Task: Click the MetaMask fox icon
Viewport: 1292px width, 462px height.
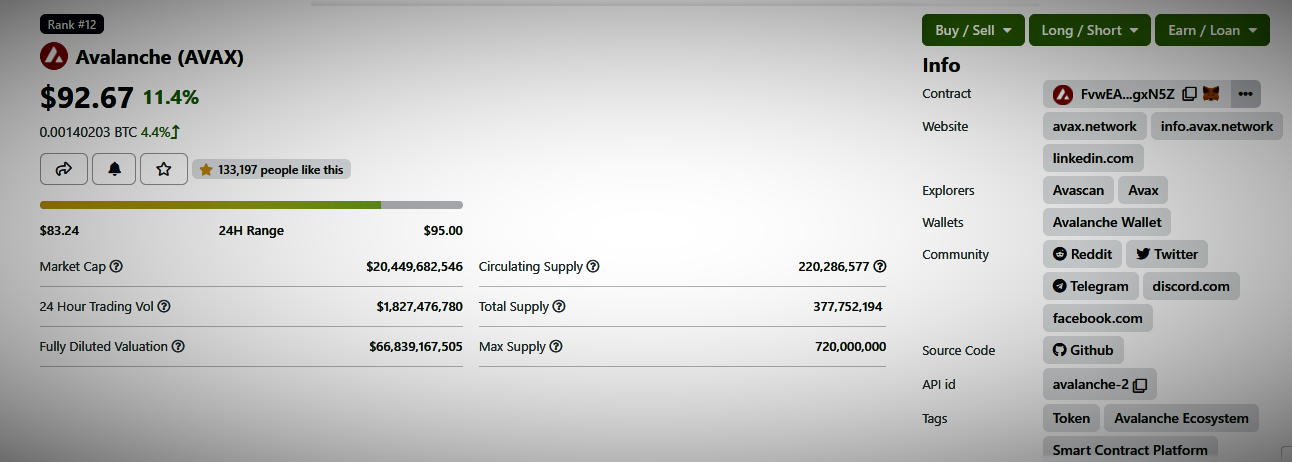Action: [x=1210, y=94]
